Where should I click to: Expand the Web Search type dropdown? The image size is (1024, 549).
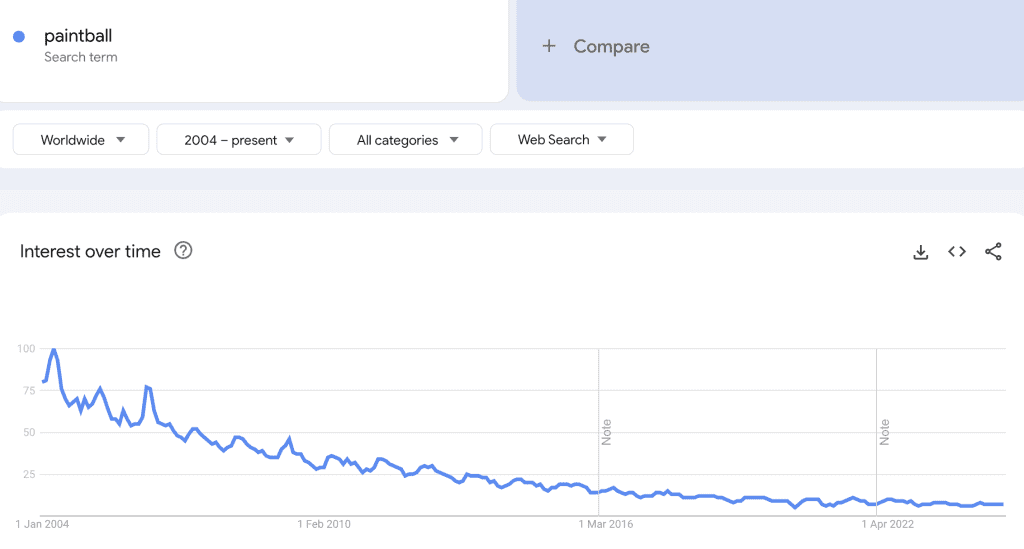[x=561, y=140]
